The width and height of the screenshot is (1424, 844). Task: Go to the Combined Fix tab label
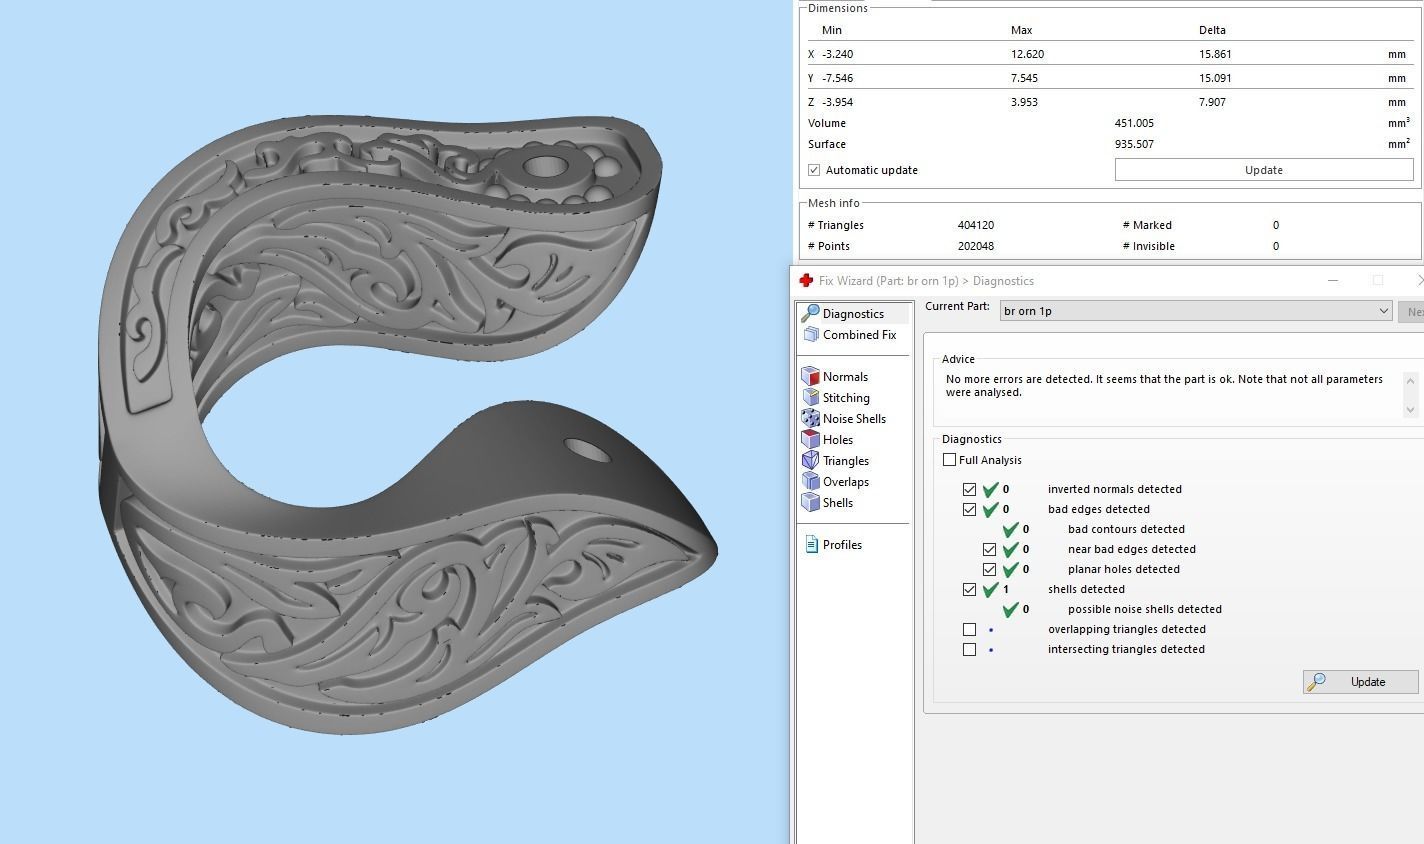pos(859,335)
